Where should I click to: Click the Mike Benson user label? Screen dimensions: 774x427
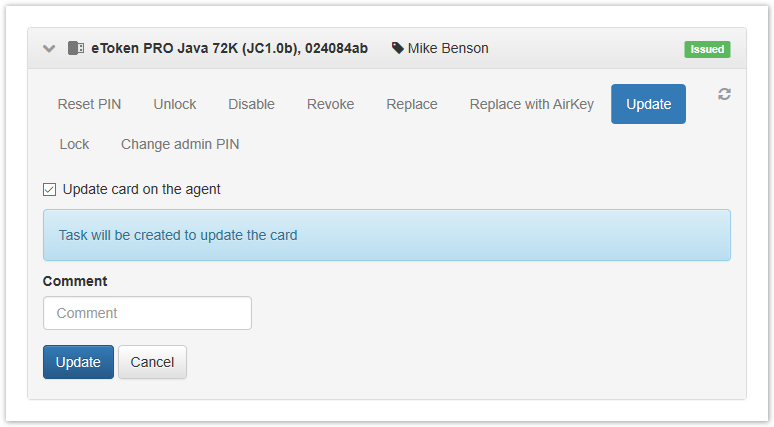pos(448,48)
